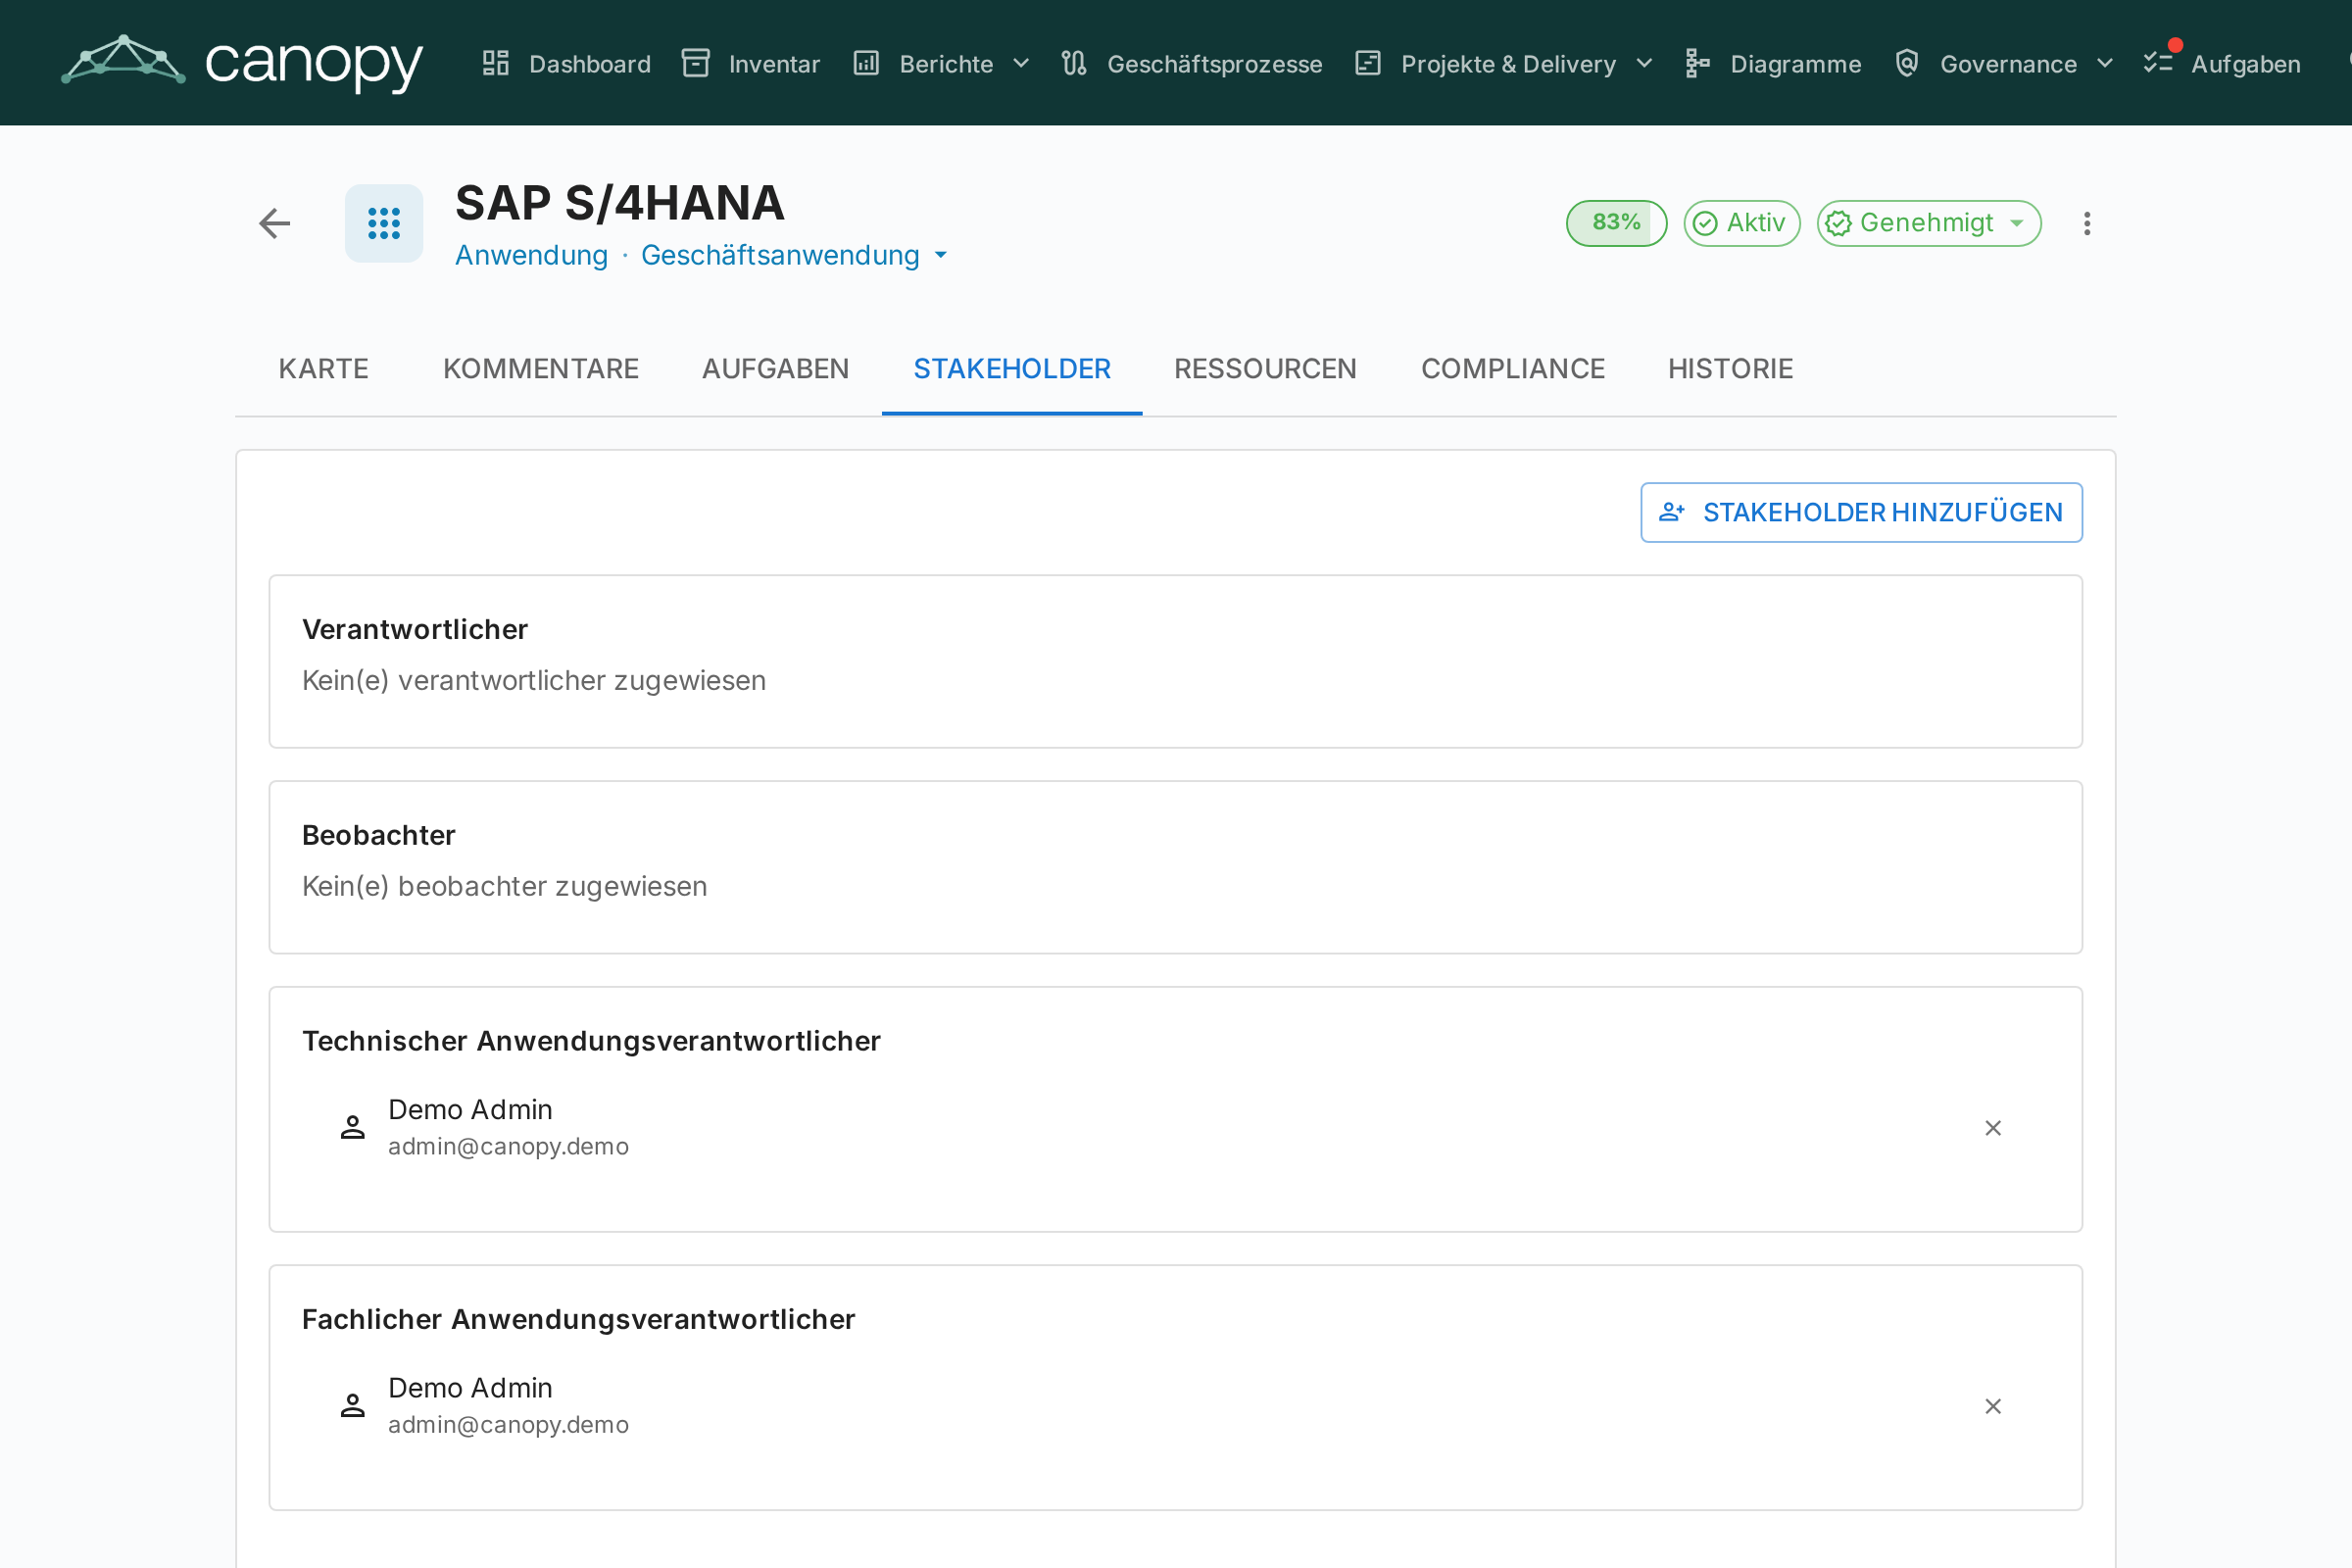The width and height of the screenshot is (2352, 1568).
Task: Switch to the Karte tab
Action: 324,369
